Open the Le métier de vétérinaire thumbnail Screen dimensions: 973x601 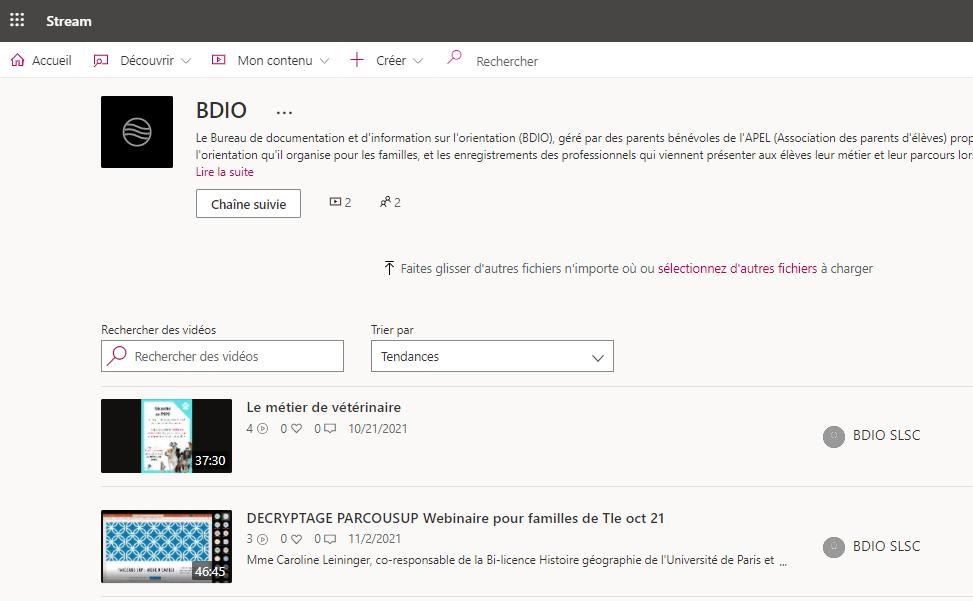click(166, 436)
